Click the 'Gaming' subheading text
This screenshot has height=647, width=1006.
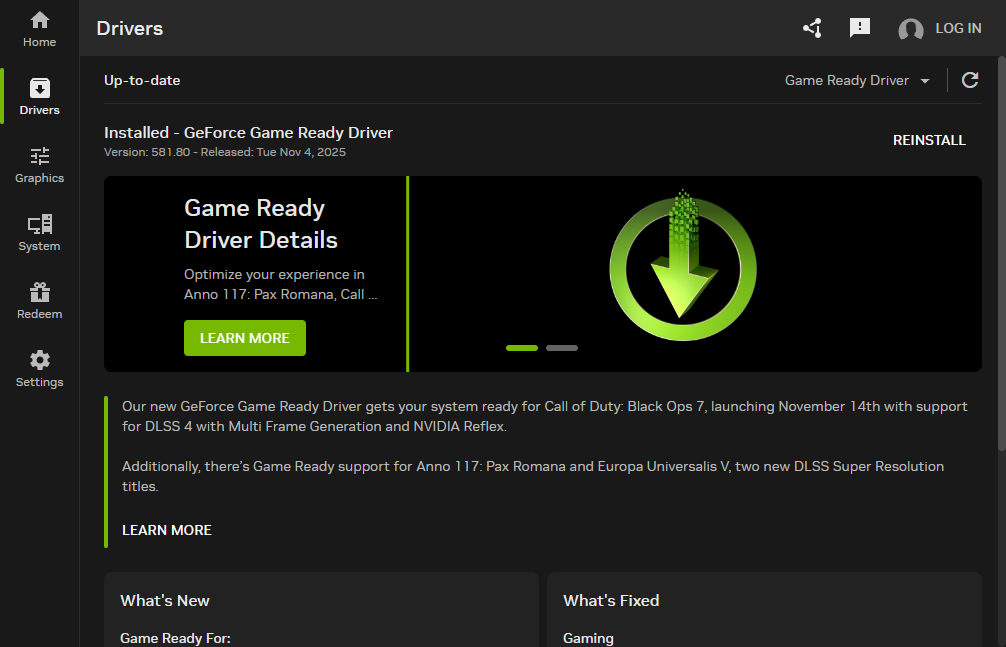[588, 639]
